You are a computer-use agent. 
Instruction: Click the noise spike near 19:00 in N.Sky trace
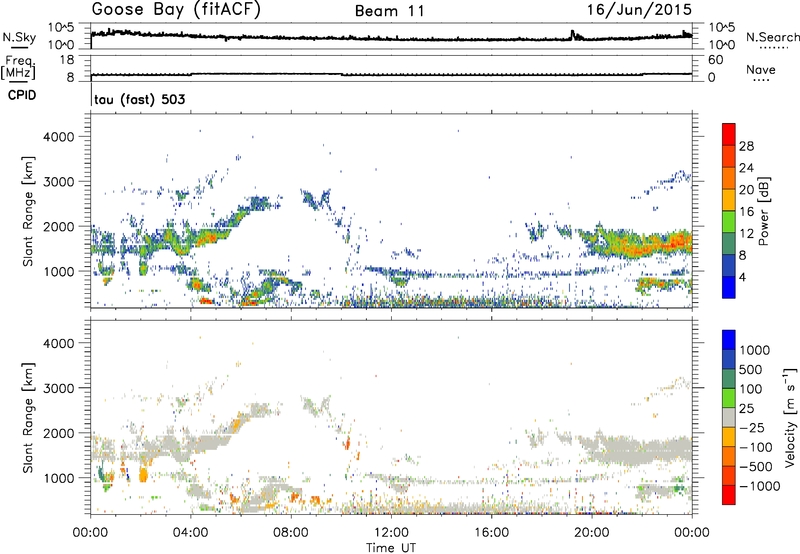click(x=572, y=34)
